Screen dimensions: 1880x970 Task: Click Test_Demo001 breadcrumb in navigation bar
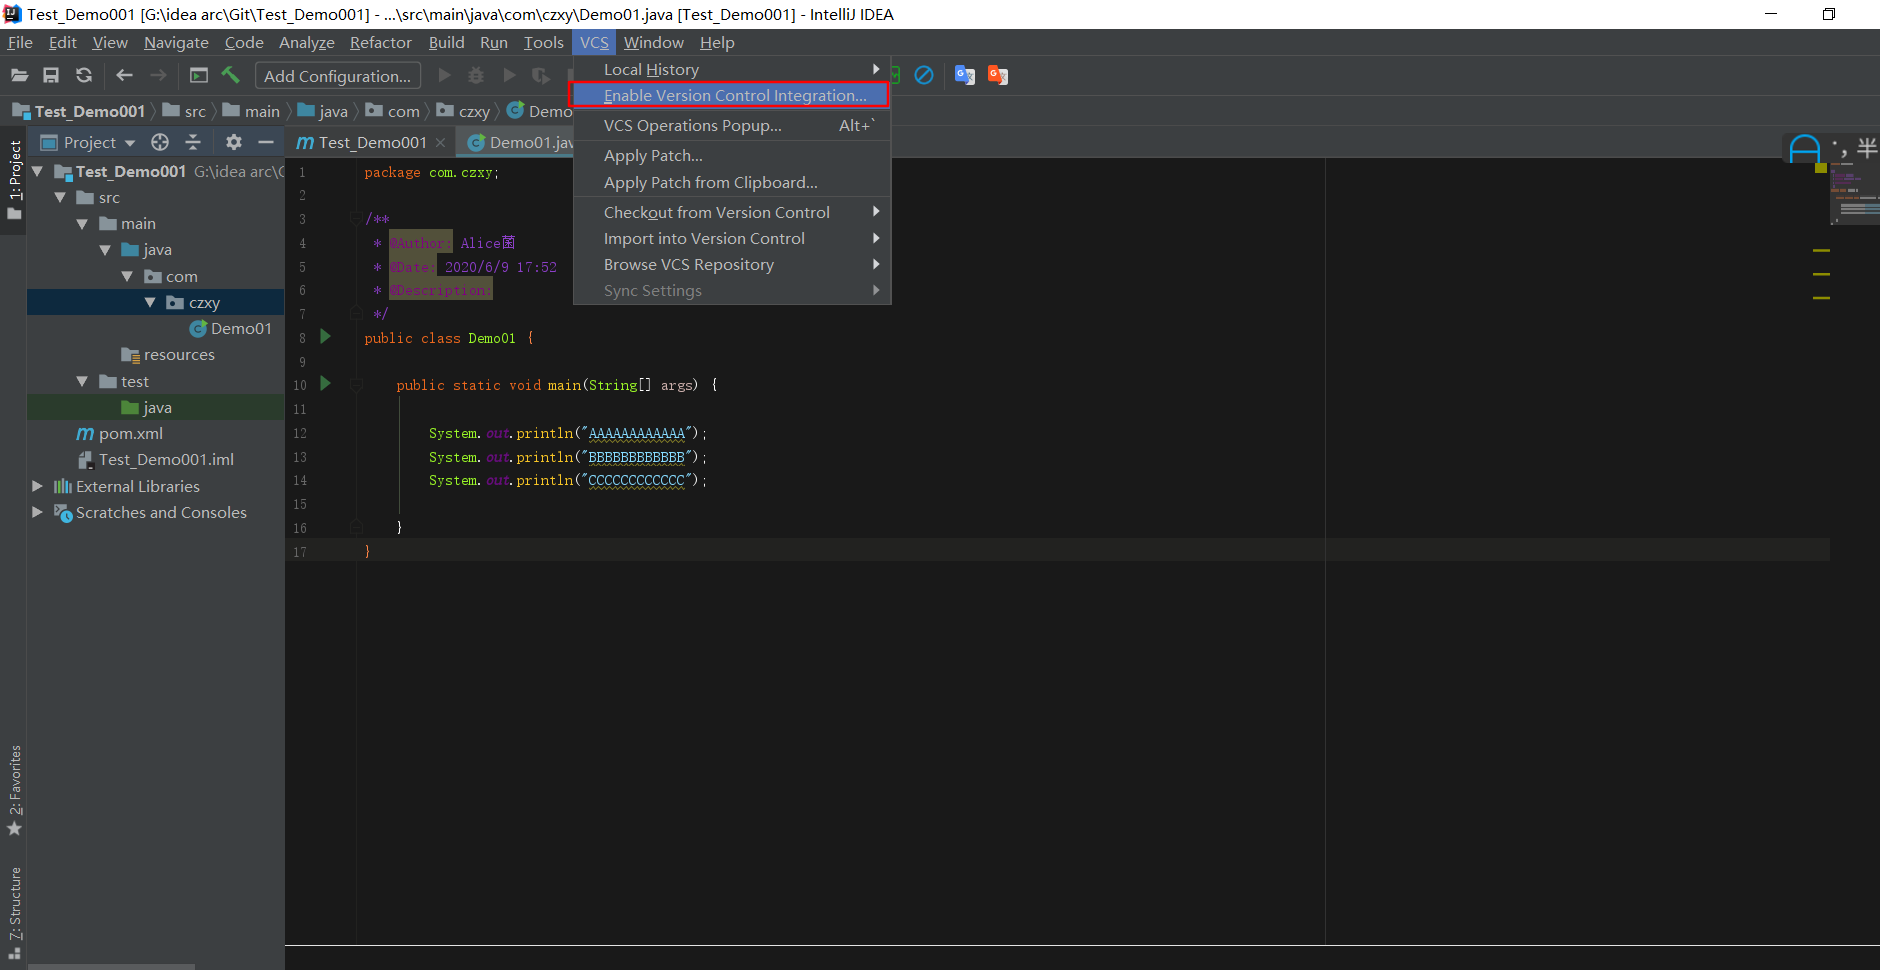(80, 111)
